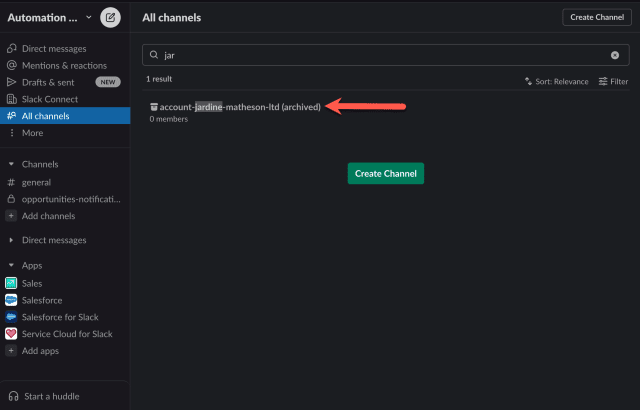Click the compose new message icon

pos(110,17)
